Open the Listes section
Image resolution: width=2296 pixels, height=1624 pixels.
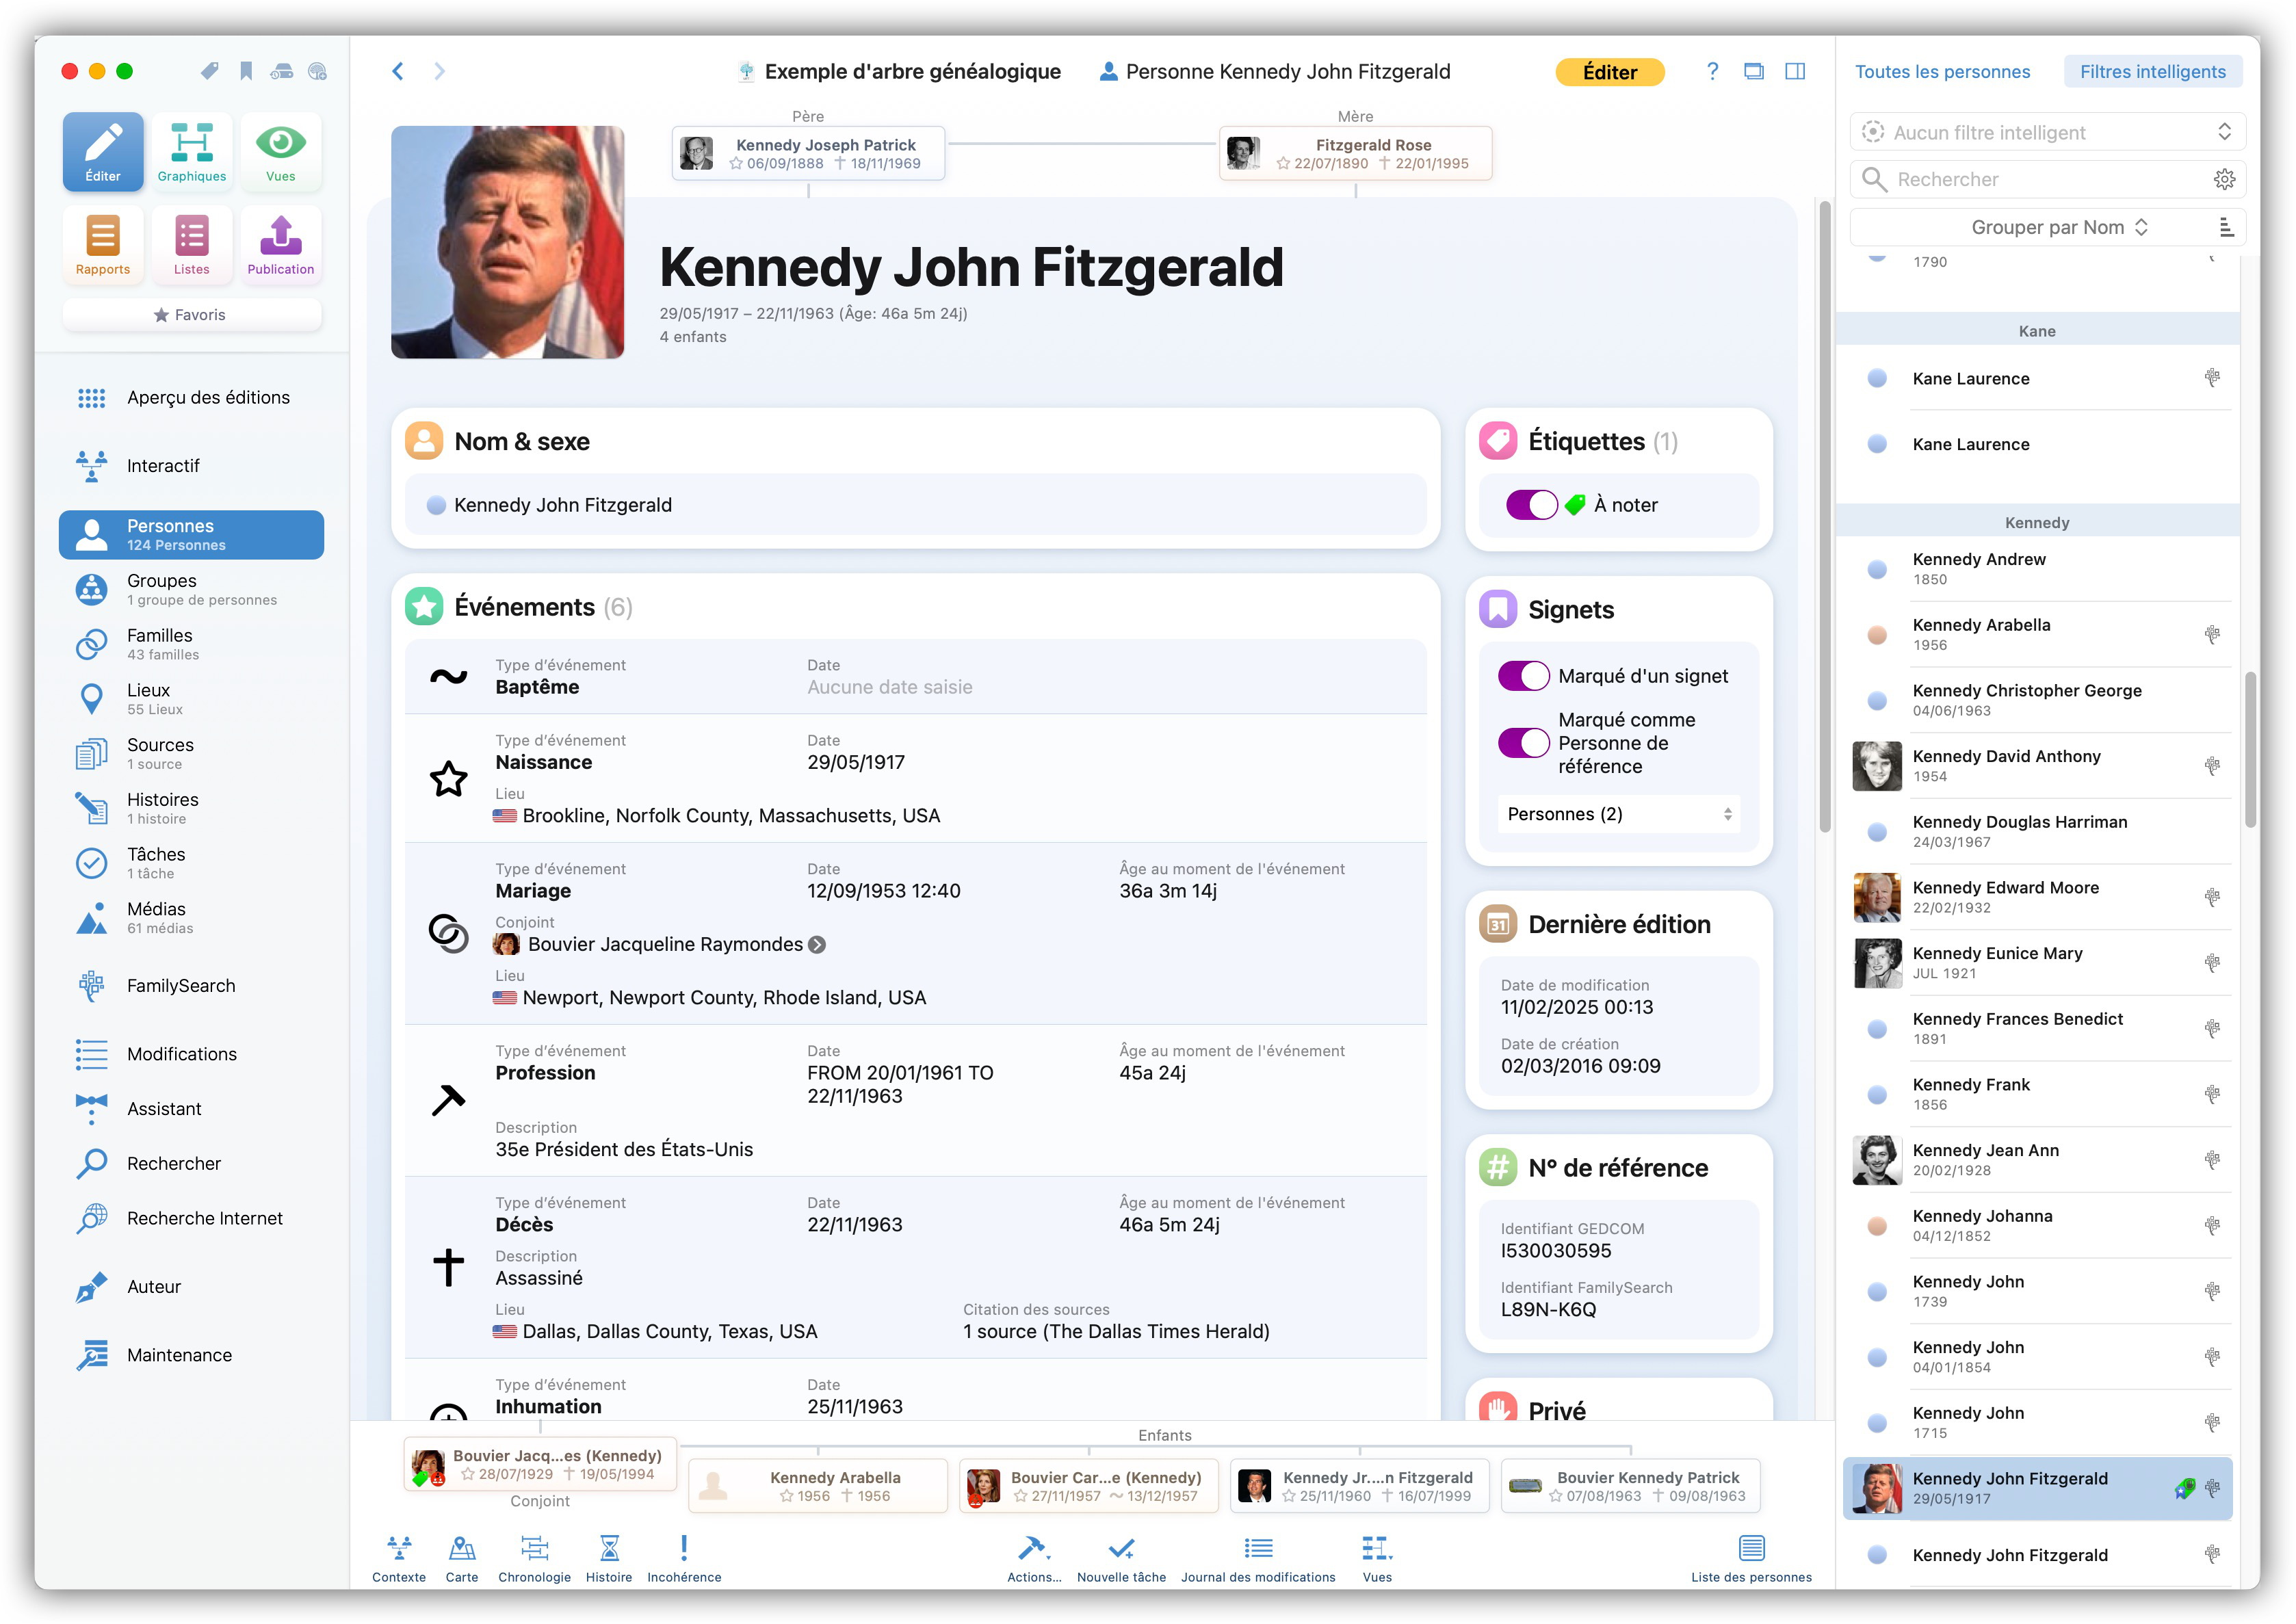pos(191,245)
